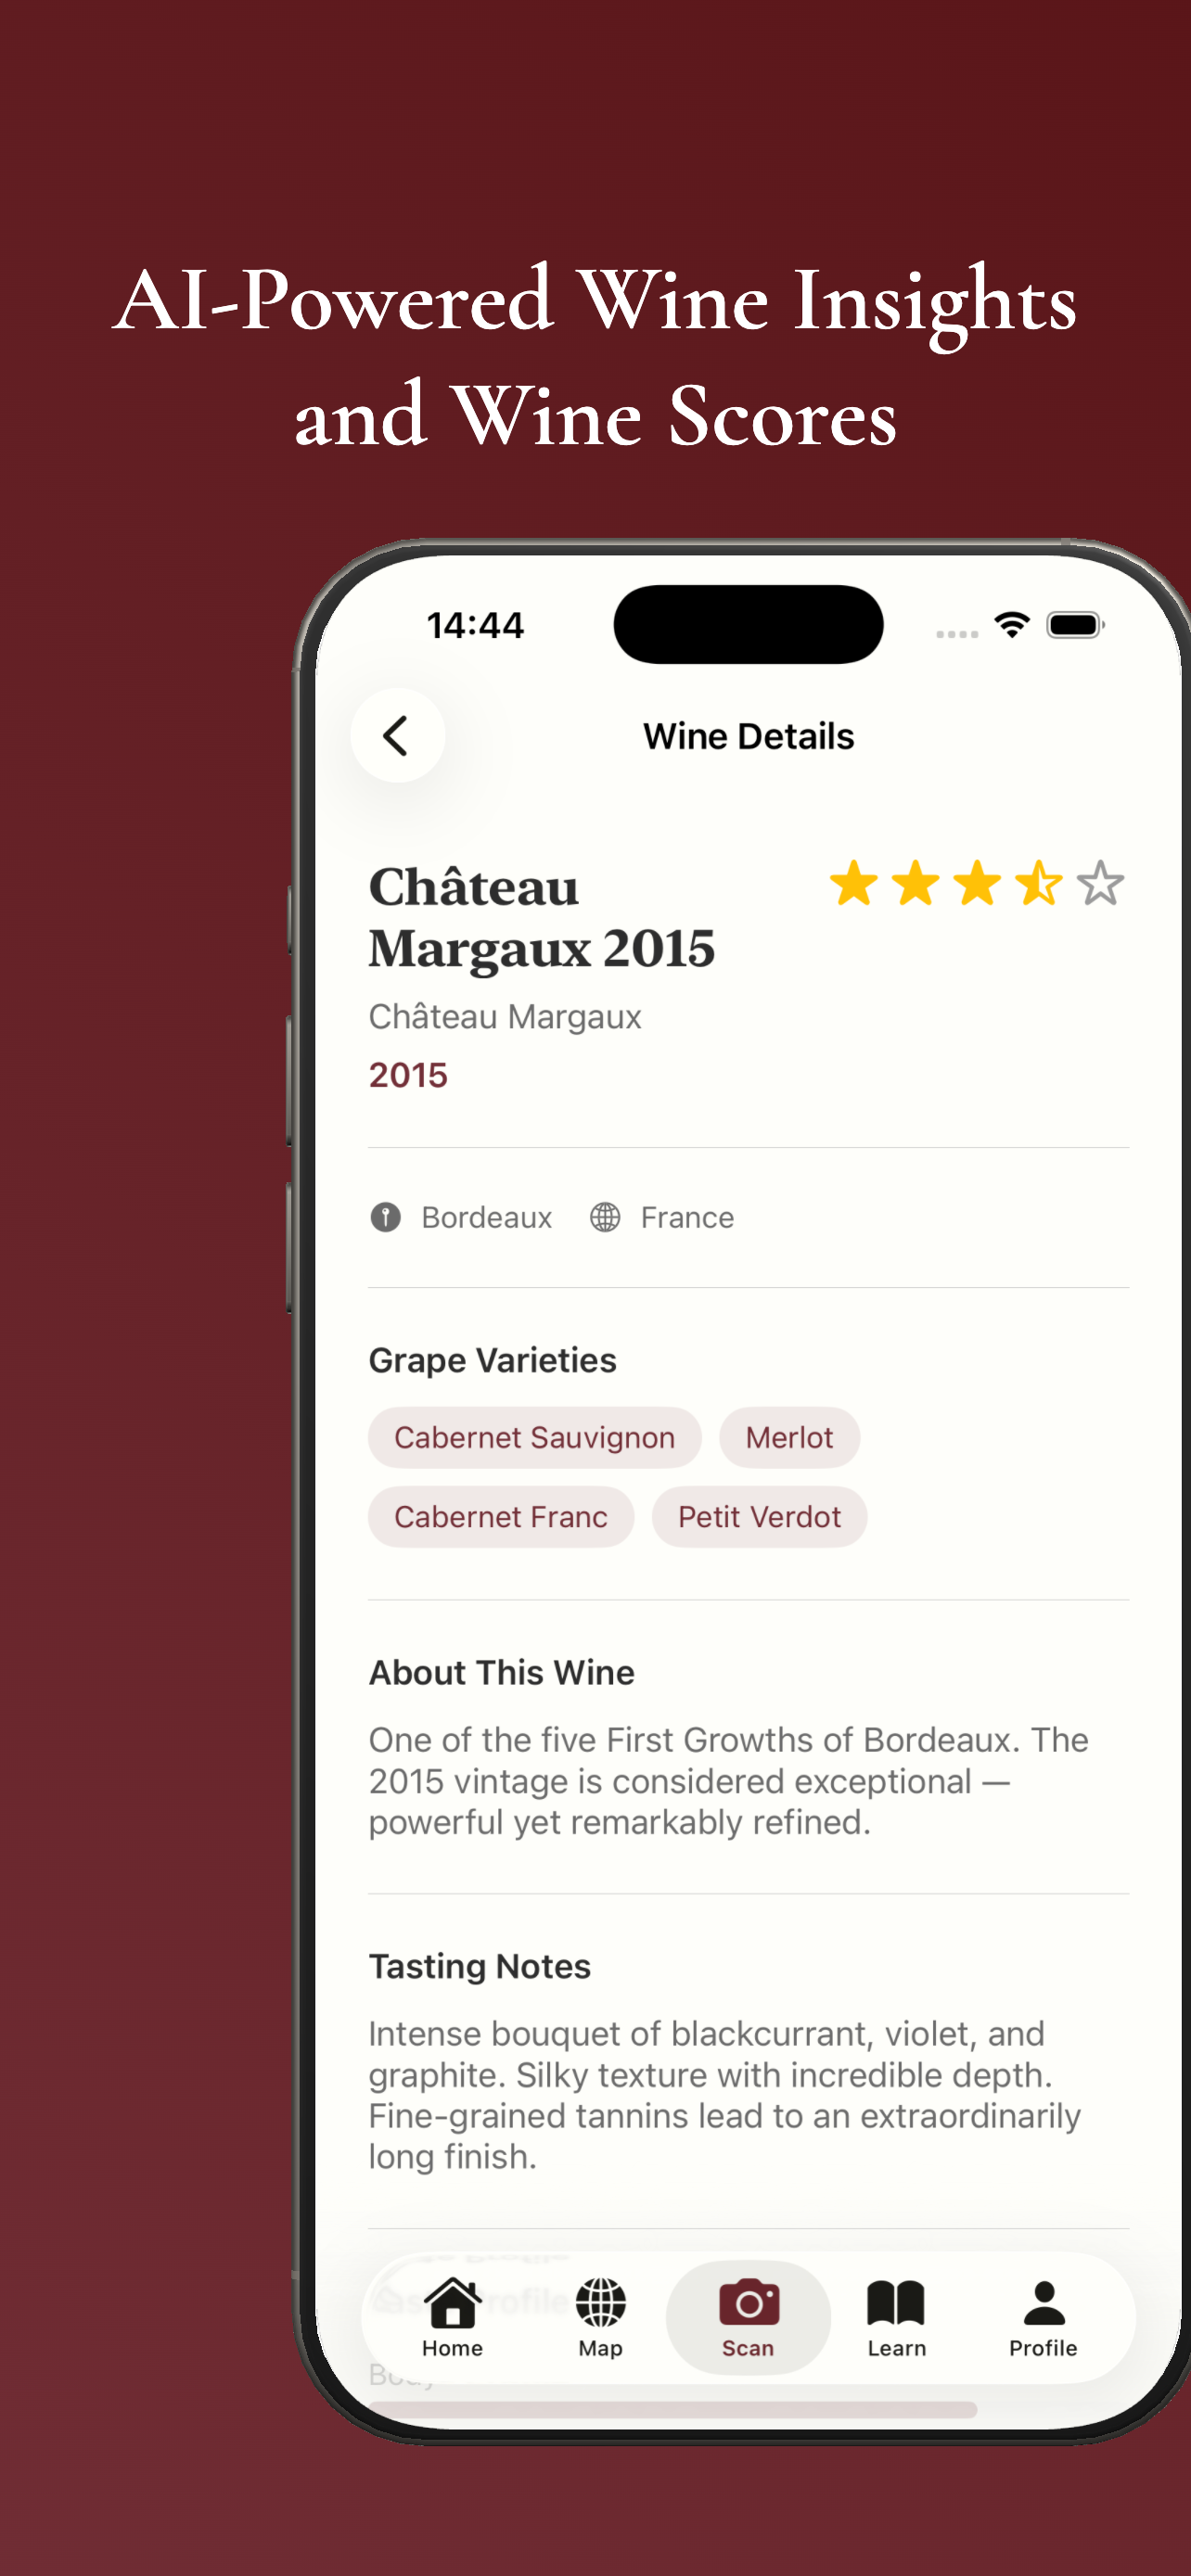Viewport: 1191px width, 2576px height.
Task: Select the 2015 vintage link
Action: 408,1074
